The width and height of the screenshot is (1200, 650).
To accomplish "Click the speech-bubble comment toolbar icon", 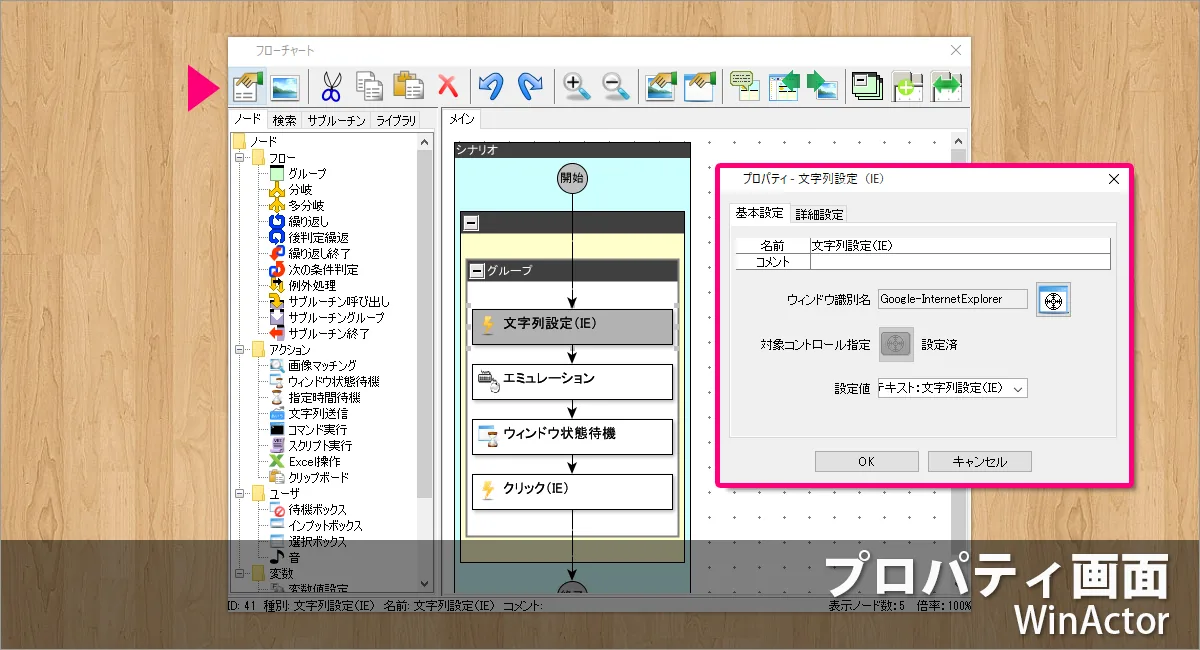I will 744,86.
